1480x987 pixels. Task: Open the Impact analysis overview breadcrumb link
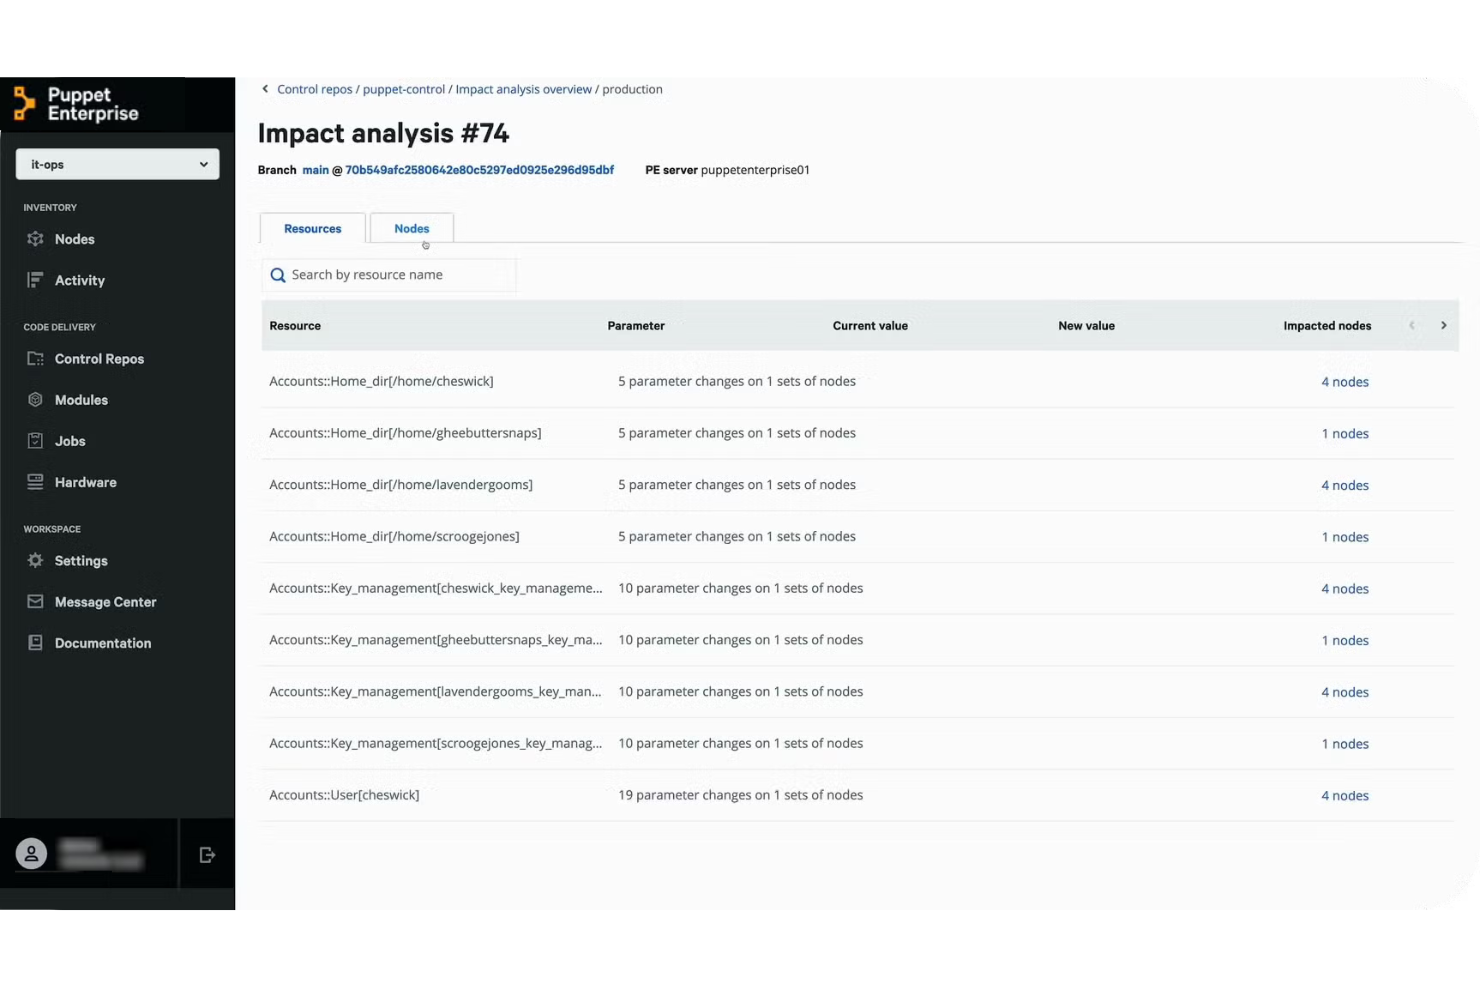click(523, 88)
